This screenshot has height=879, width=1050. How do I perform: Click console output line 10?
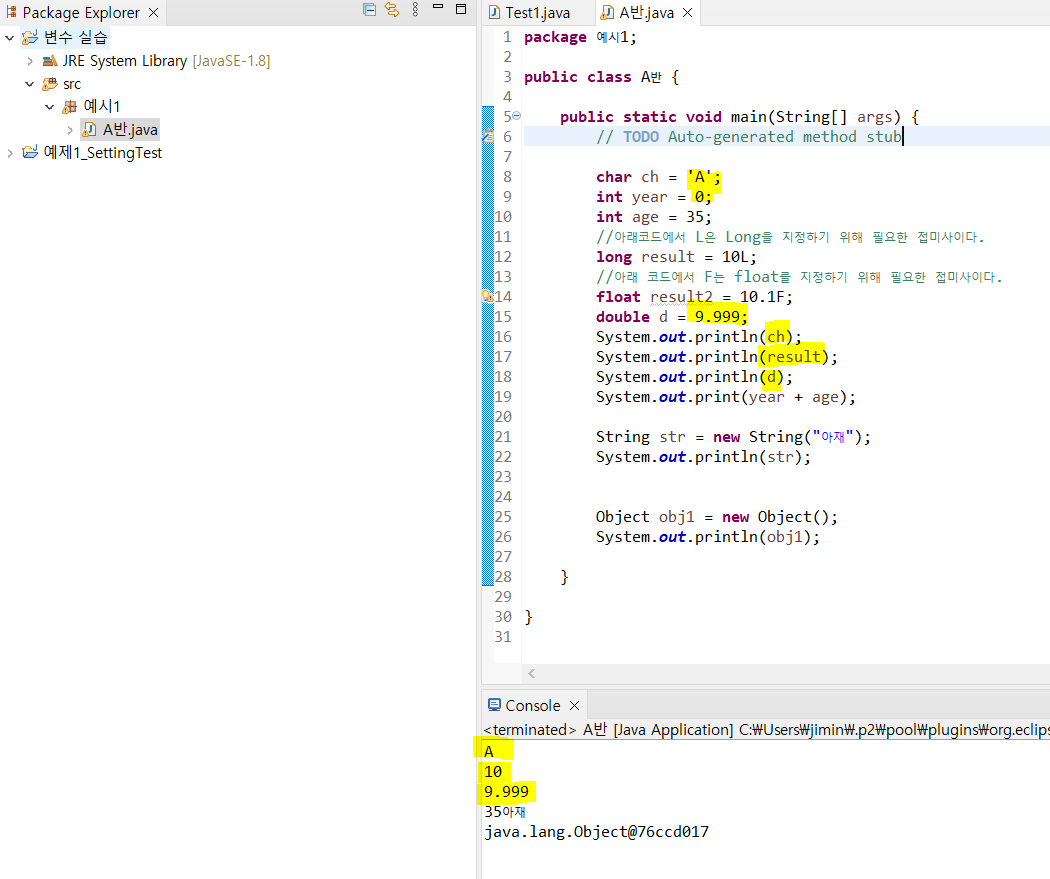tap(493, 772)
